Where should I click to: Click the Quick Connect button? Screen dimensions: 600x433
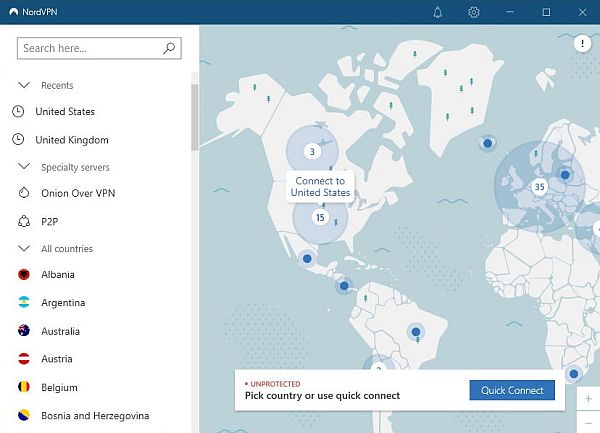pos(512,390)
